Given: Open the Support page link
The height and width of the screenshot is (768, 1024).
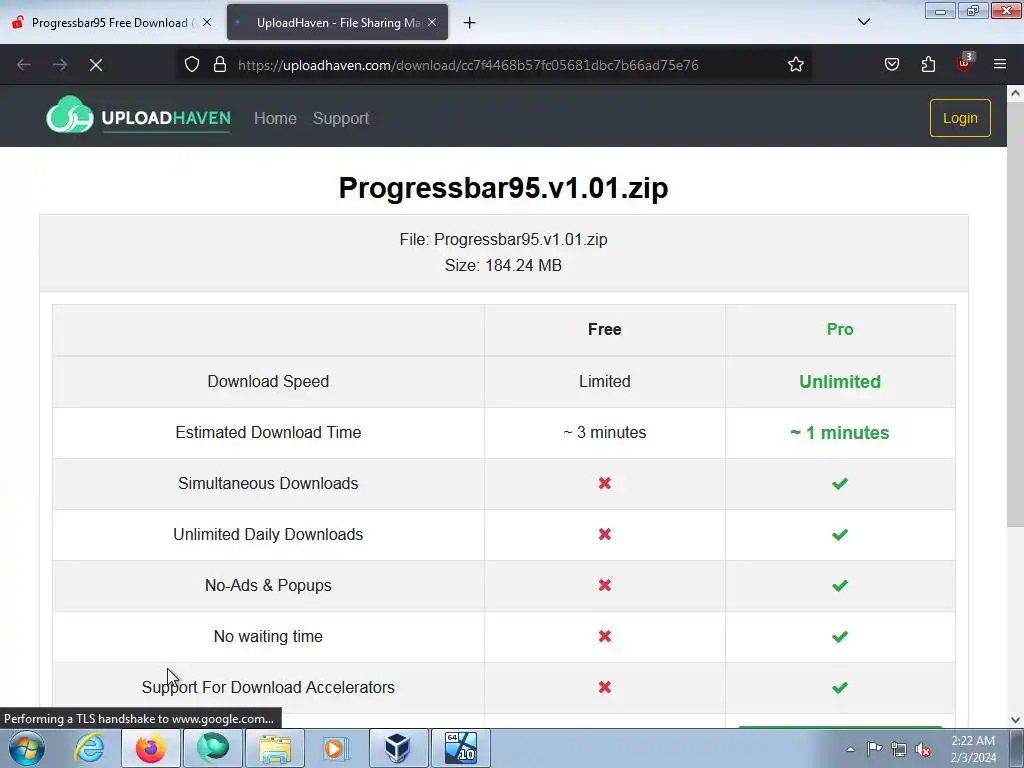Looking at the screenshot, I should (x=341, y=118).
